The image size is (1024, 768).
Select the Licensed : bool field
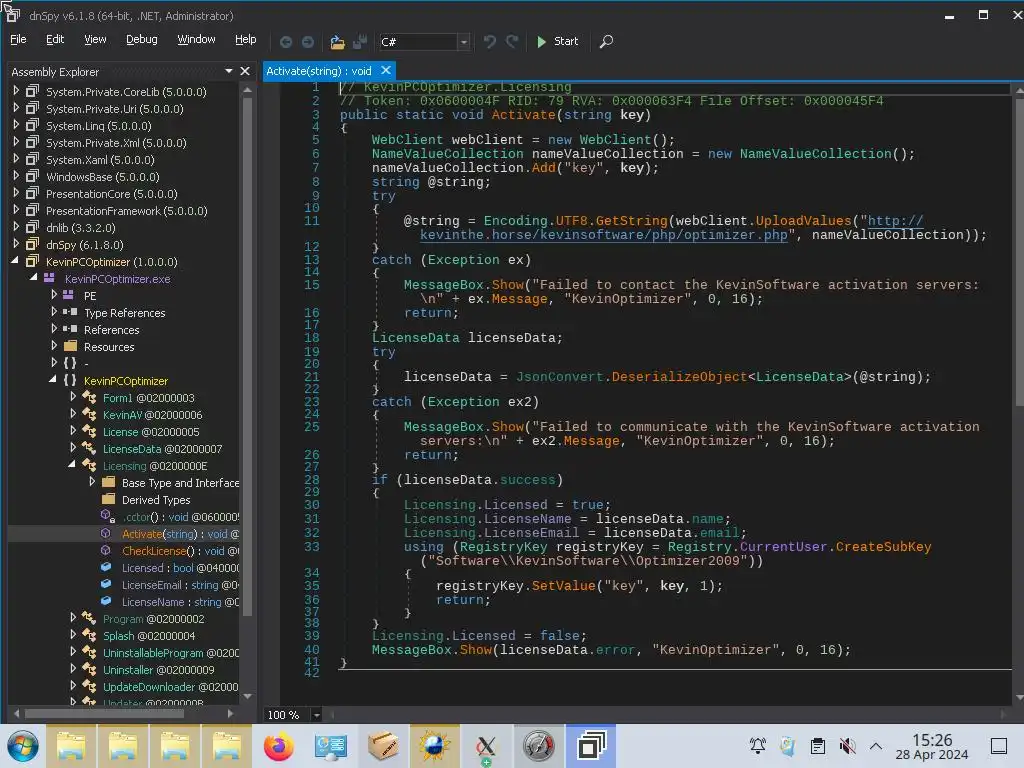coord(180,568)
